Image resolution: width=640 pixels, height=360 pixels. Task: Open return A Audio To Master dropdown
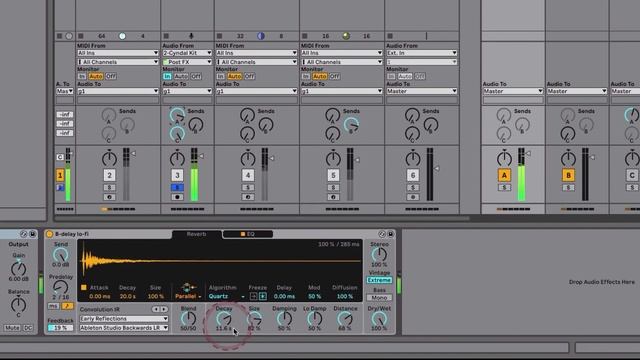click(x=513, y=91)
